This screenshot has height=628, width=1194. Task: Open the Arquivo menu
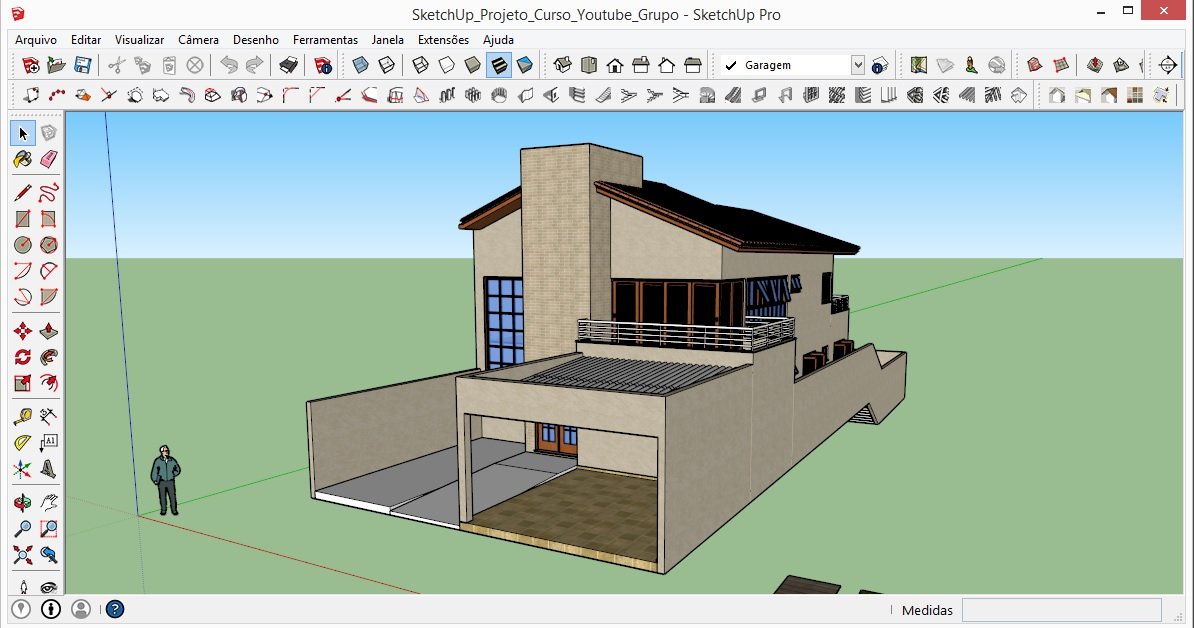coord(36,40)
